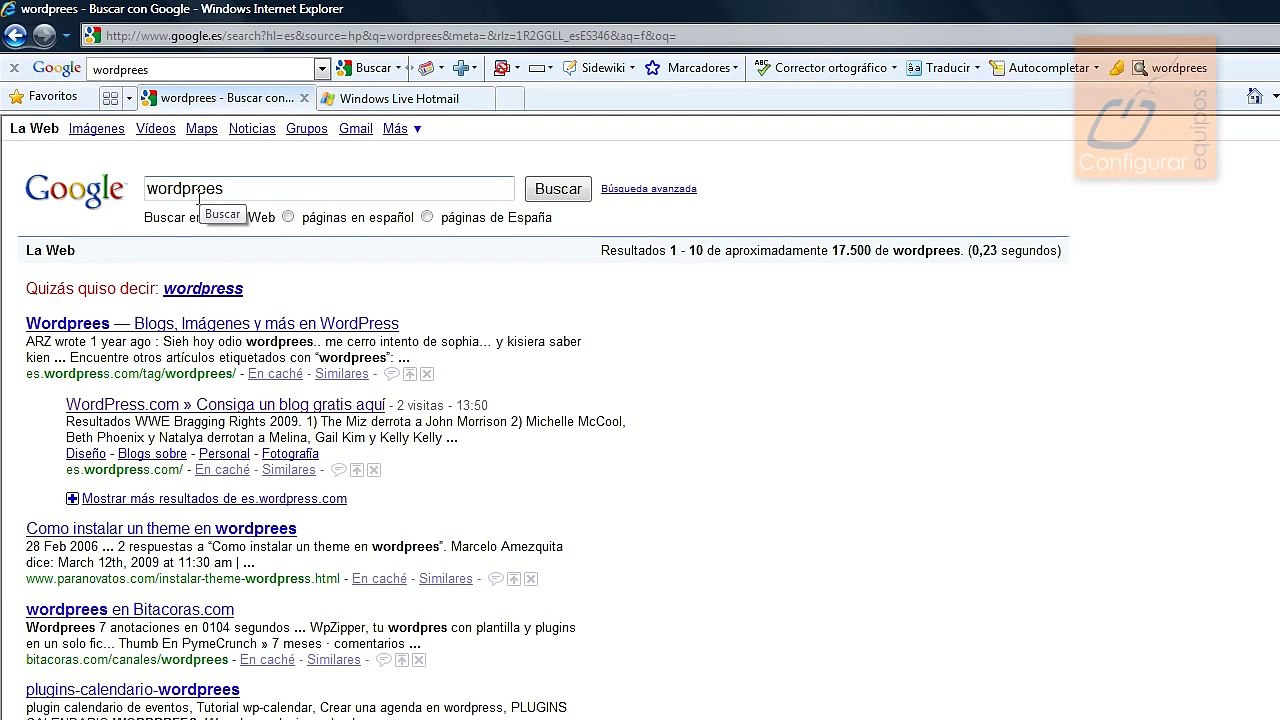Viewport: 1280px width, 720px height.
Task: Open the recent pages dropdown beside Forward
Action: [66, 36]
